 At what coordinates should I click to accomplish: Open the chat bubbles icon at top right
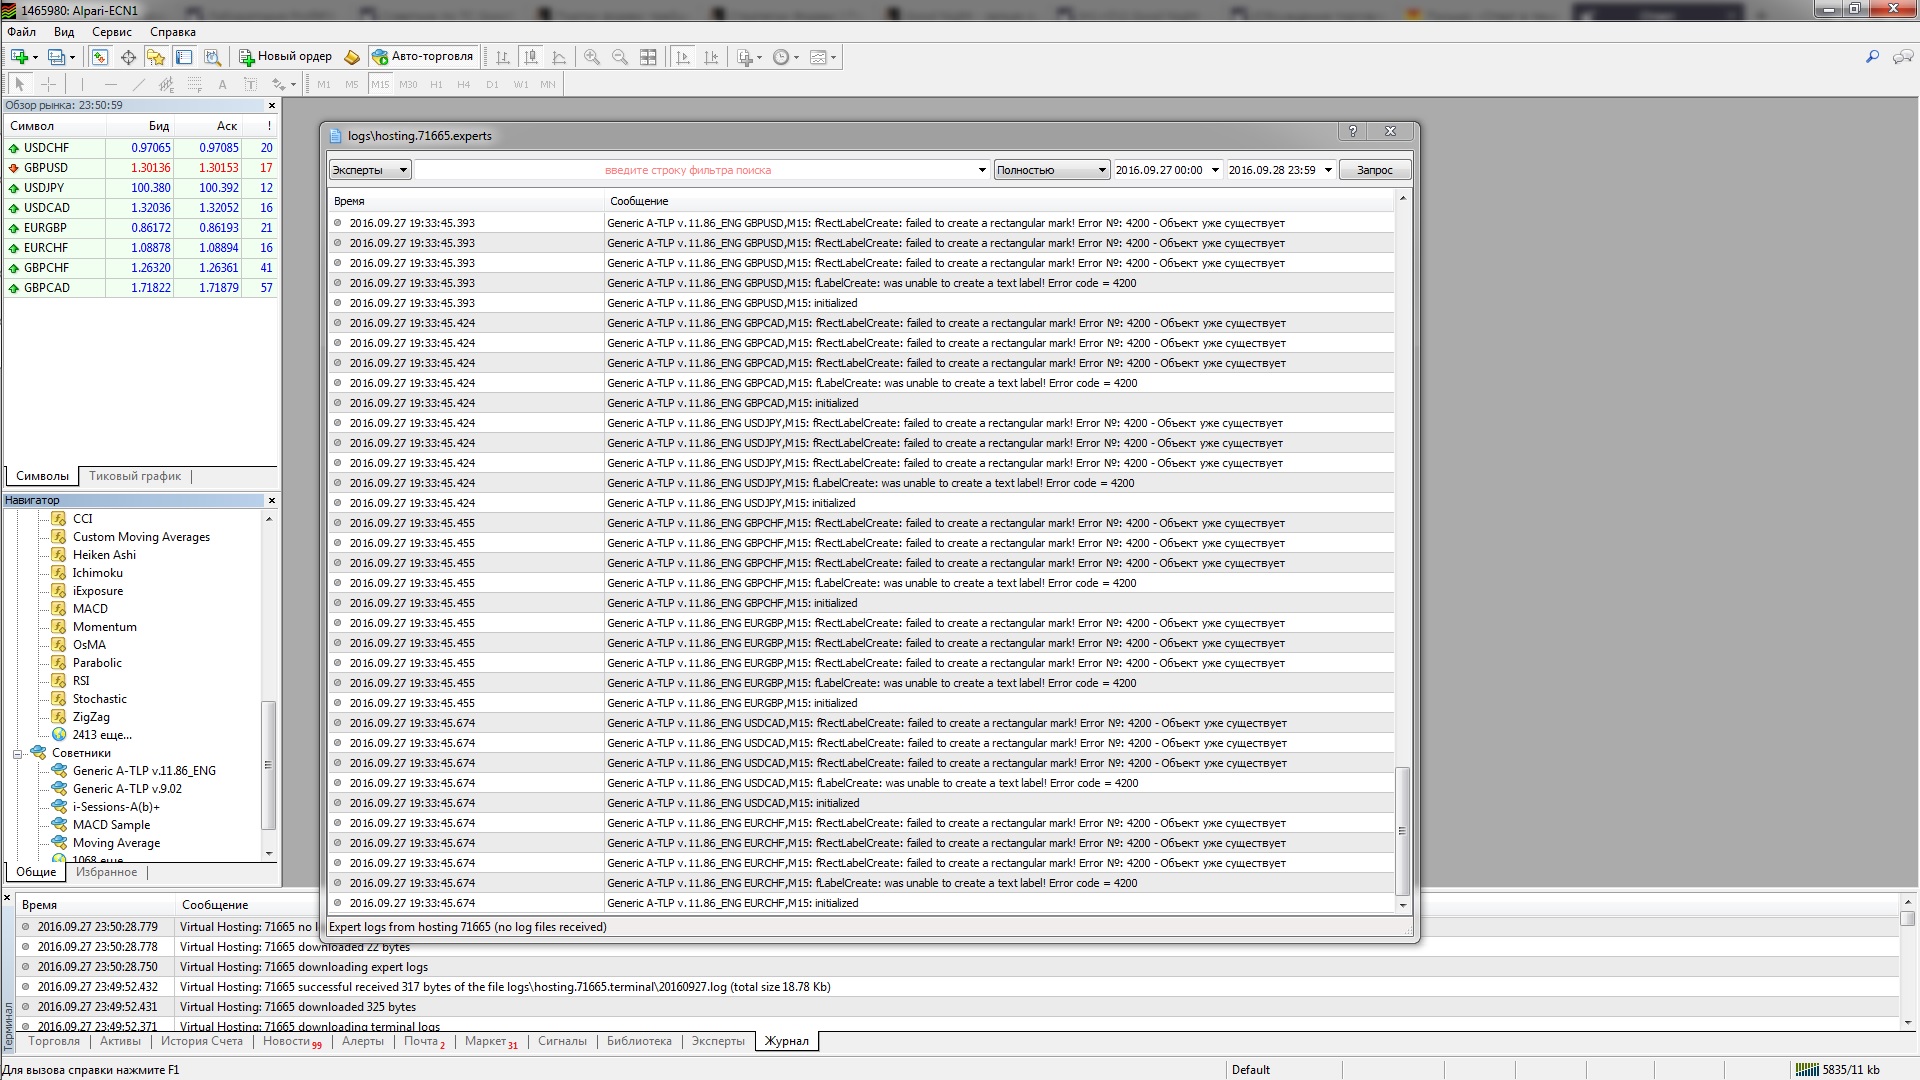[x=1903, y=57]
